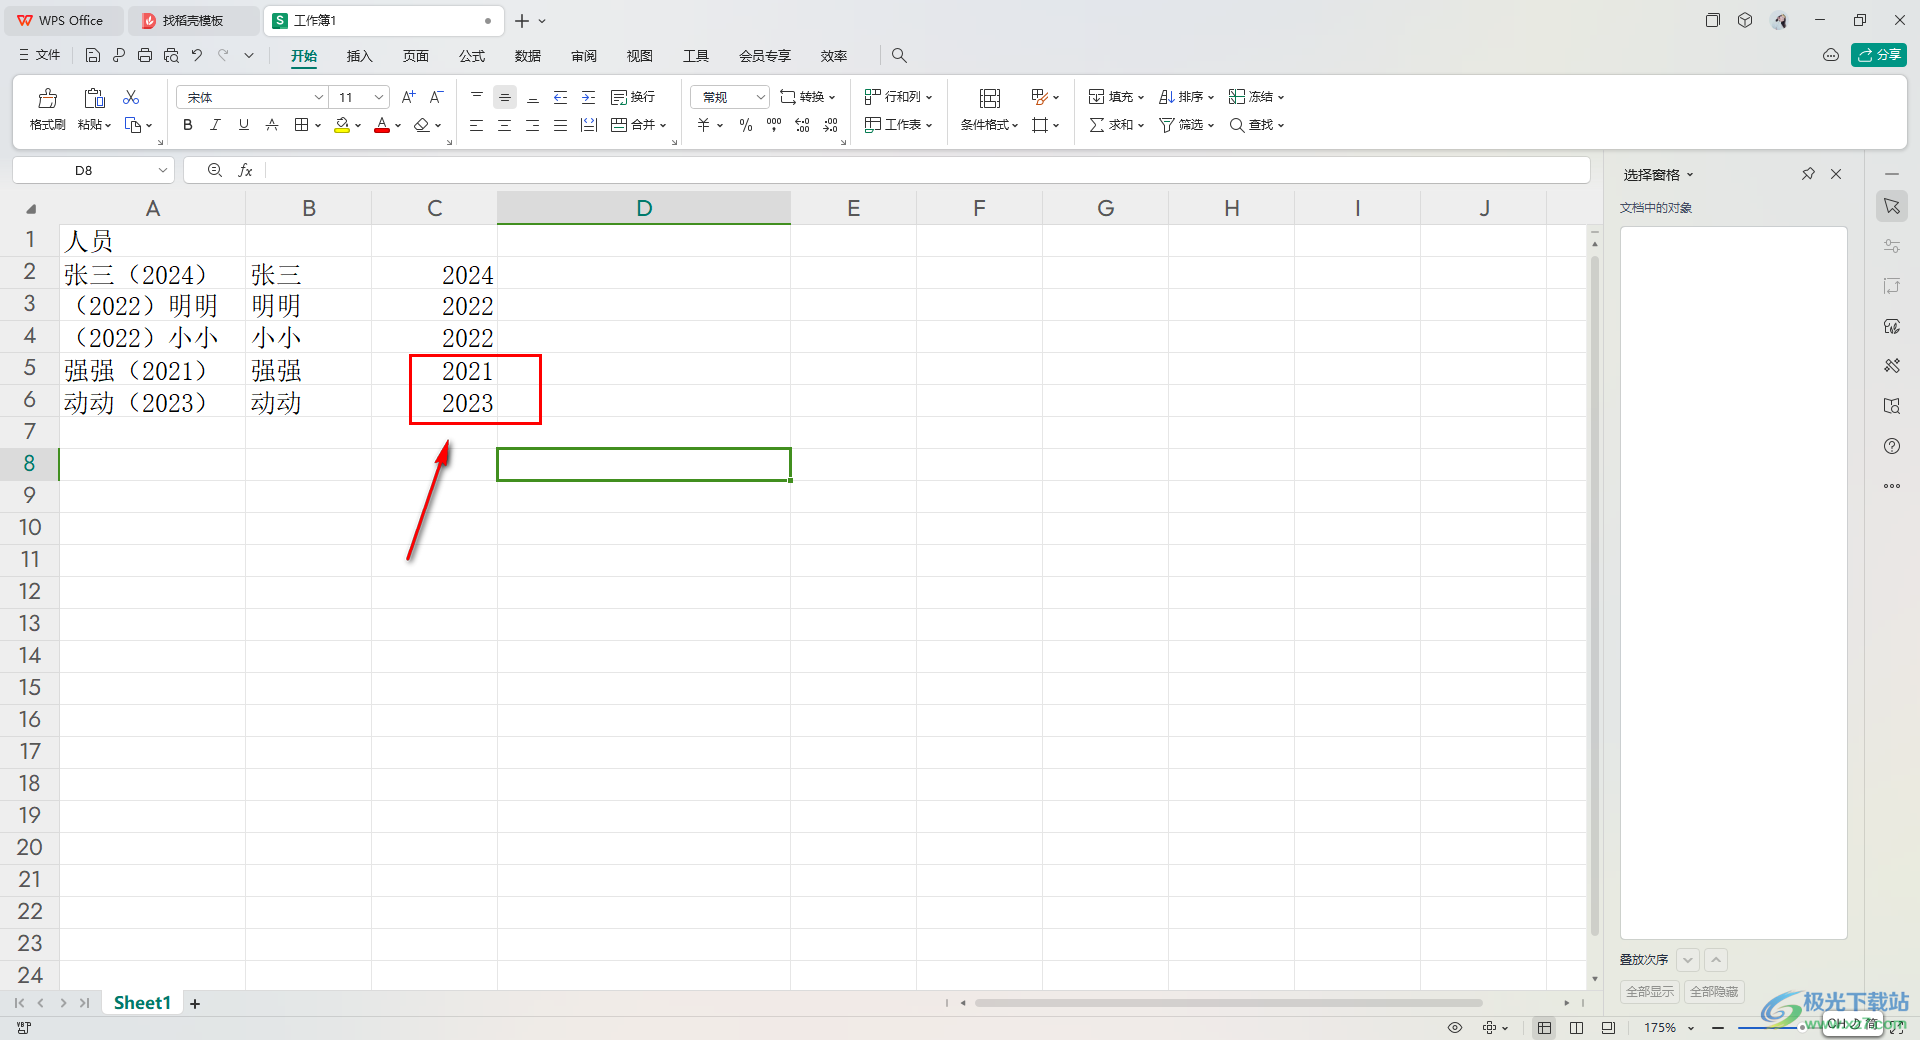Pin the selection pane with pin icon

click(x=1808, y=174)
